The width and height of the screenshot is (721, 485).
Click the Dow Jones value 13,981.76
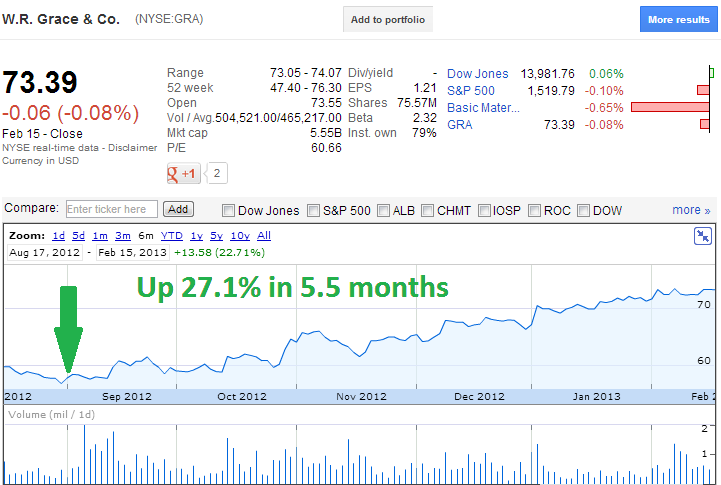point(547,74)
